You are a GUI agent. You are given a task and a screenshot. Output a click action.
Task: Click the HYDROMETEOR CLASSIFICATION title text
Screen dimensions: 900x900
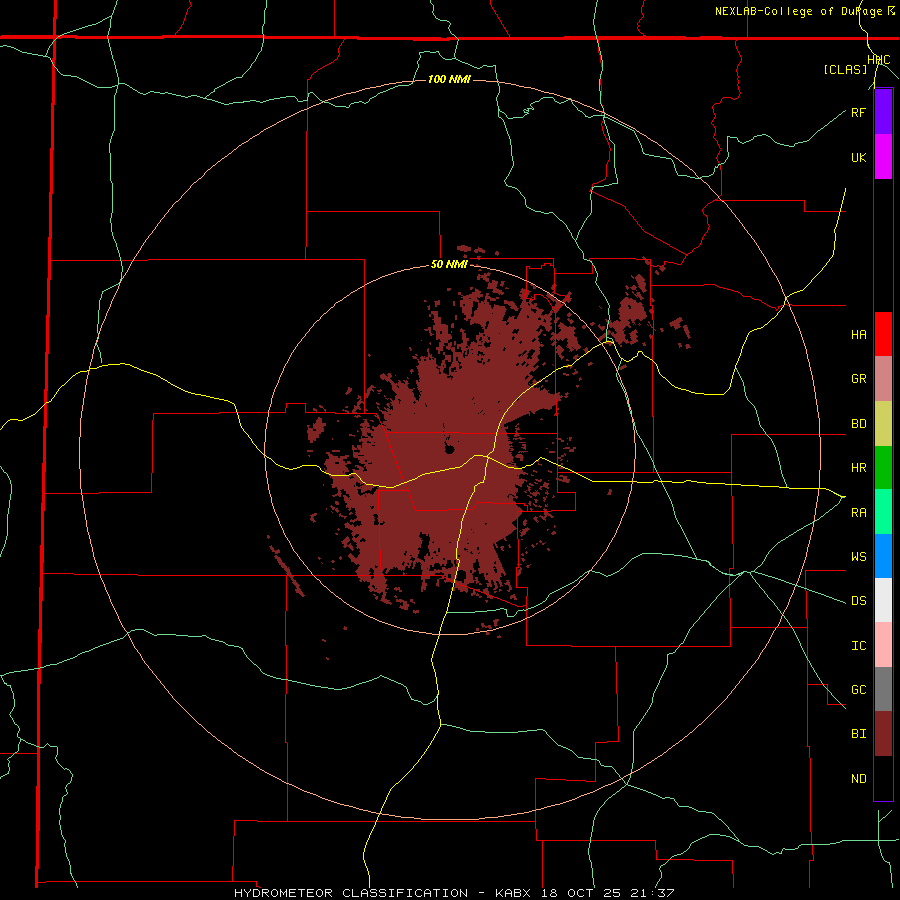pos(351,893)
